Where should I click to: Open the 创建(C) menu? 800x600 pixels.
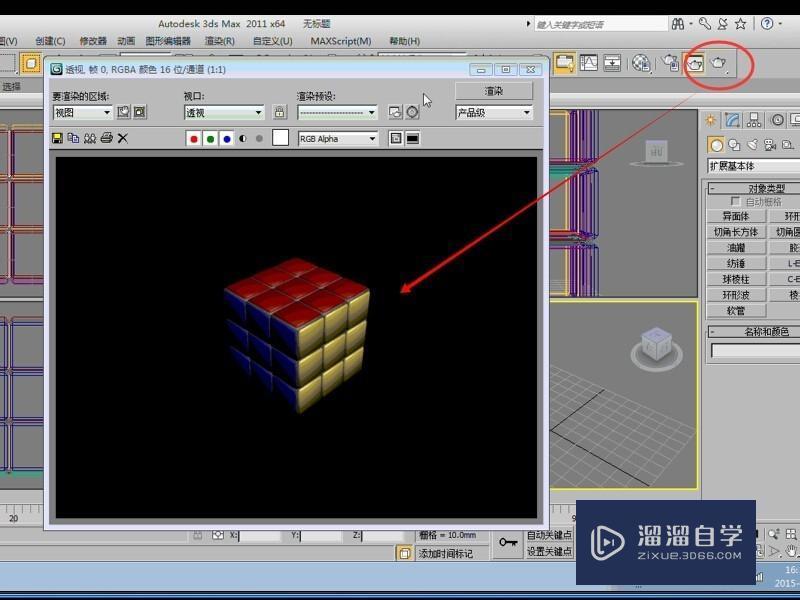tap(50, 41)
